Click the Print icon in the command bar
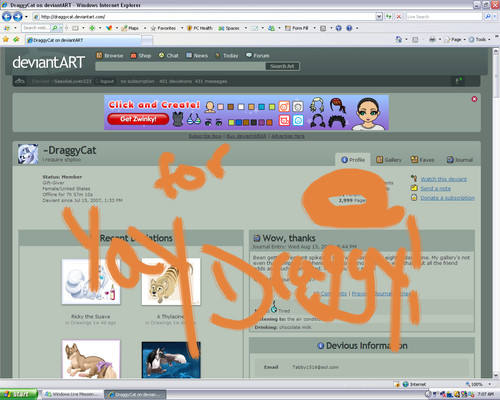Viewport: 500px width, 400px height. tap(432, 39)
